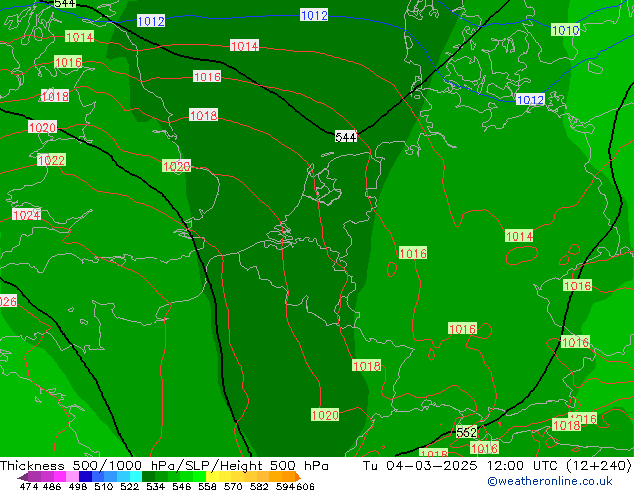Click the blue 1010 isobar label
This screenshot has height=490, width=634.
[x=565, y=30]
